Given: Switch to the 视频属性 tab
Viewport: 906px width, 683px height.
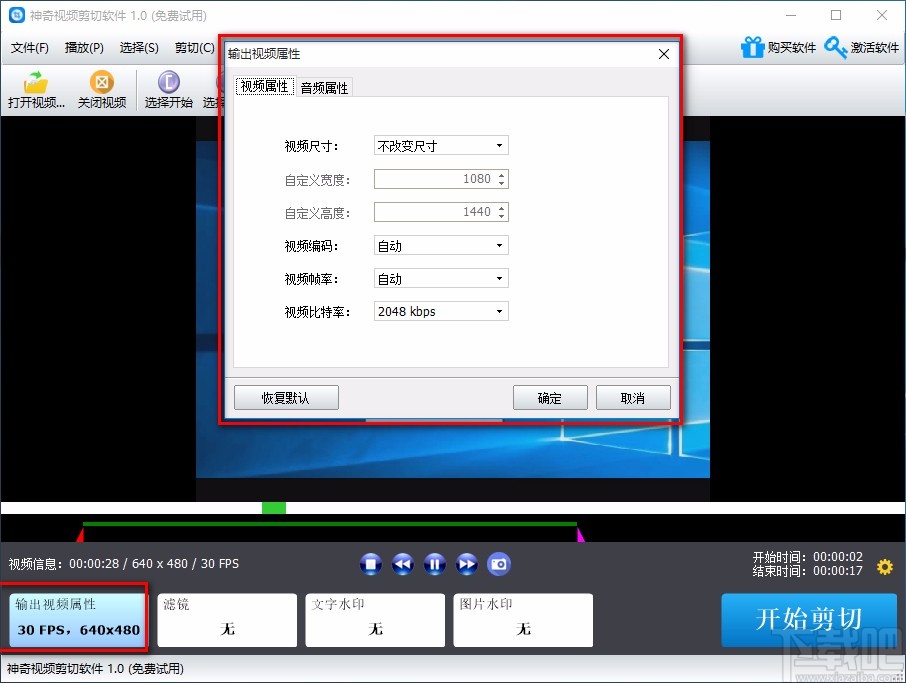Looking at the screenshot, I should pyautogui.click(x=265, y=87).
